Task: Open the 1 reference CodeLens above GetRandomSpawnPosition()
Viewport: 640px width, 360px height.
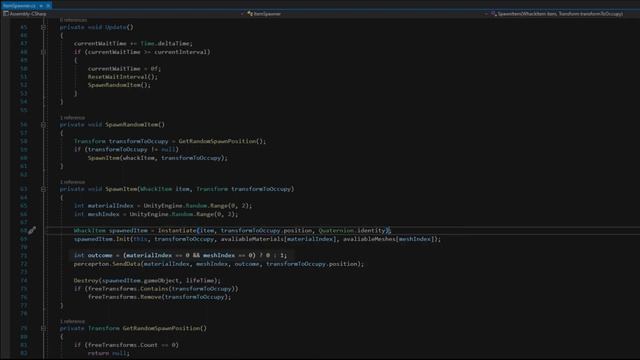Action: [73, 322]
